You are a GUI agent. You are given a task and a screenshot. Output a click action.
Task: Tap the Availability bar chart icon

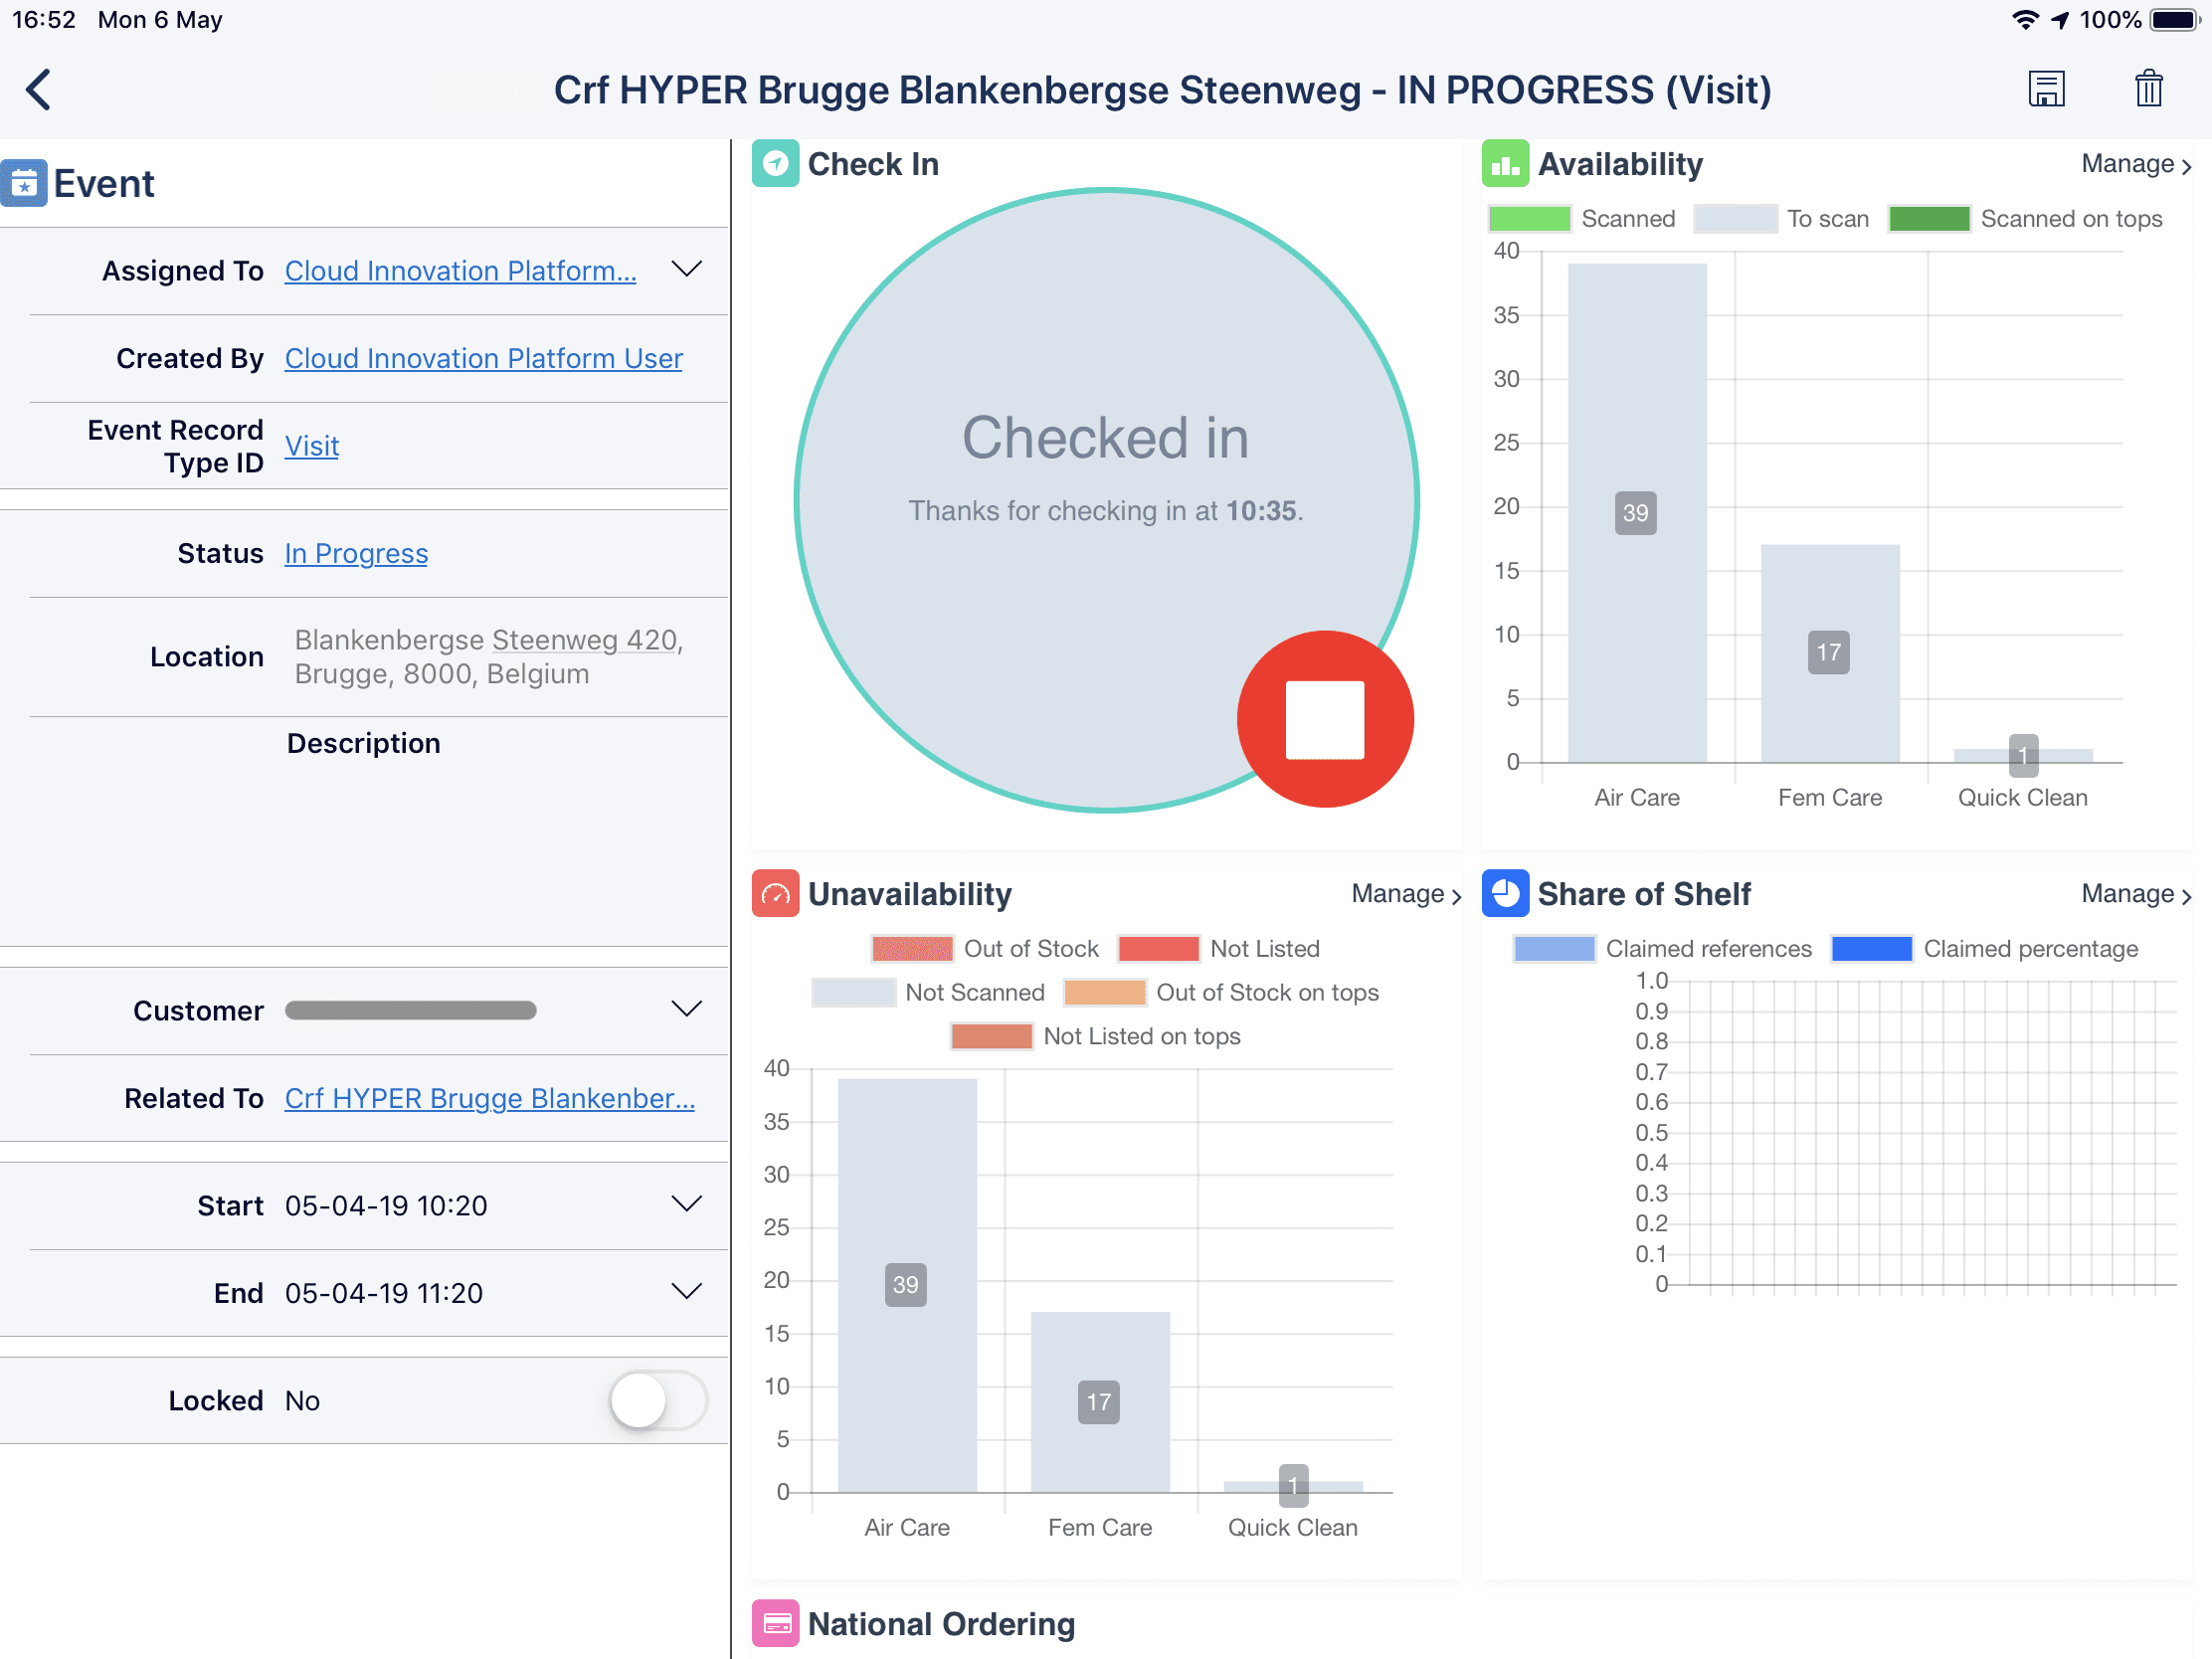[x=1505, y=163]
